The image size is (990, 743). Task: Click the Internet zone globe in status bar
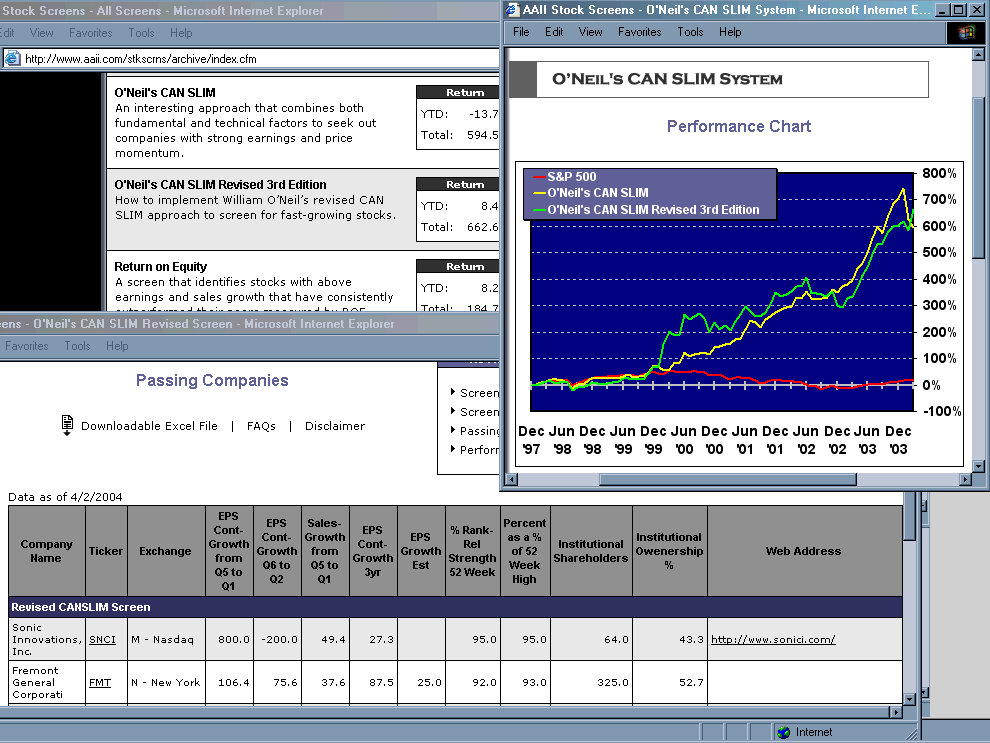(783, 732)
